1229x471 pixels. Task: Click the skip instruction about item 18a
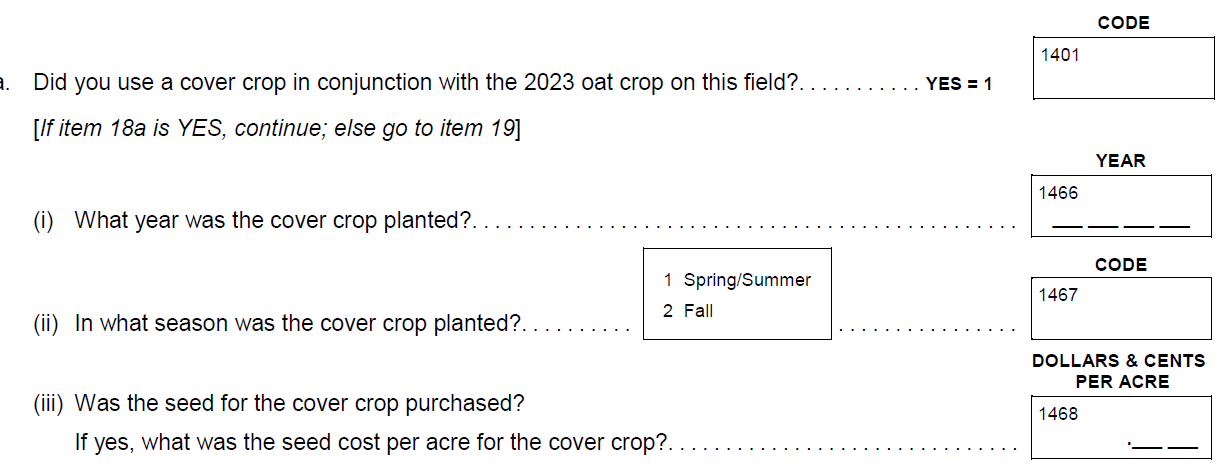tap(277, 129)
